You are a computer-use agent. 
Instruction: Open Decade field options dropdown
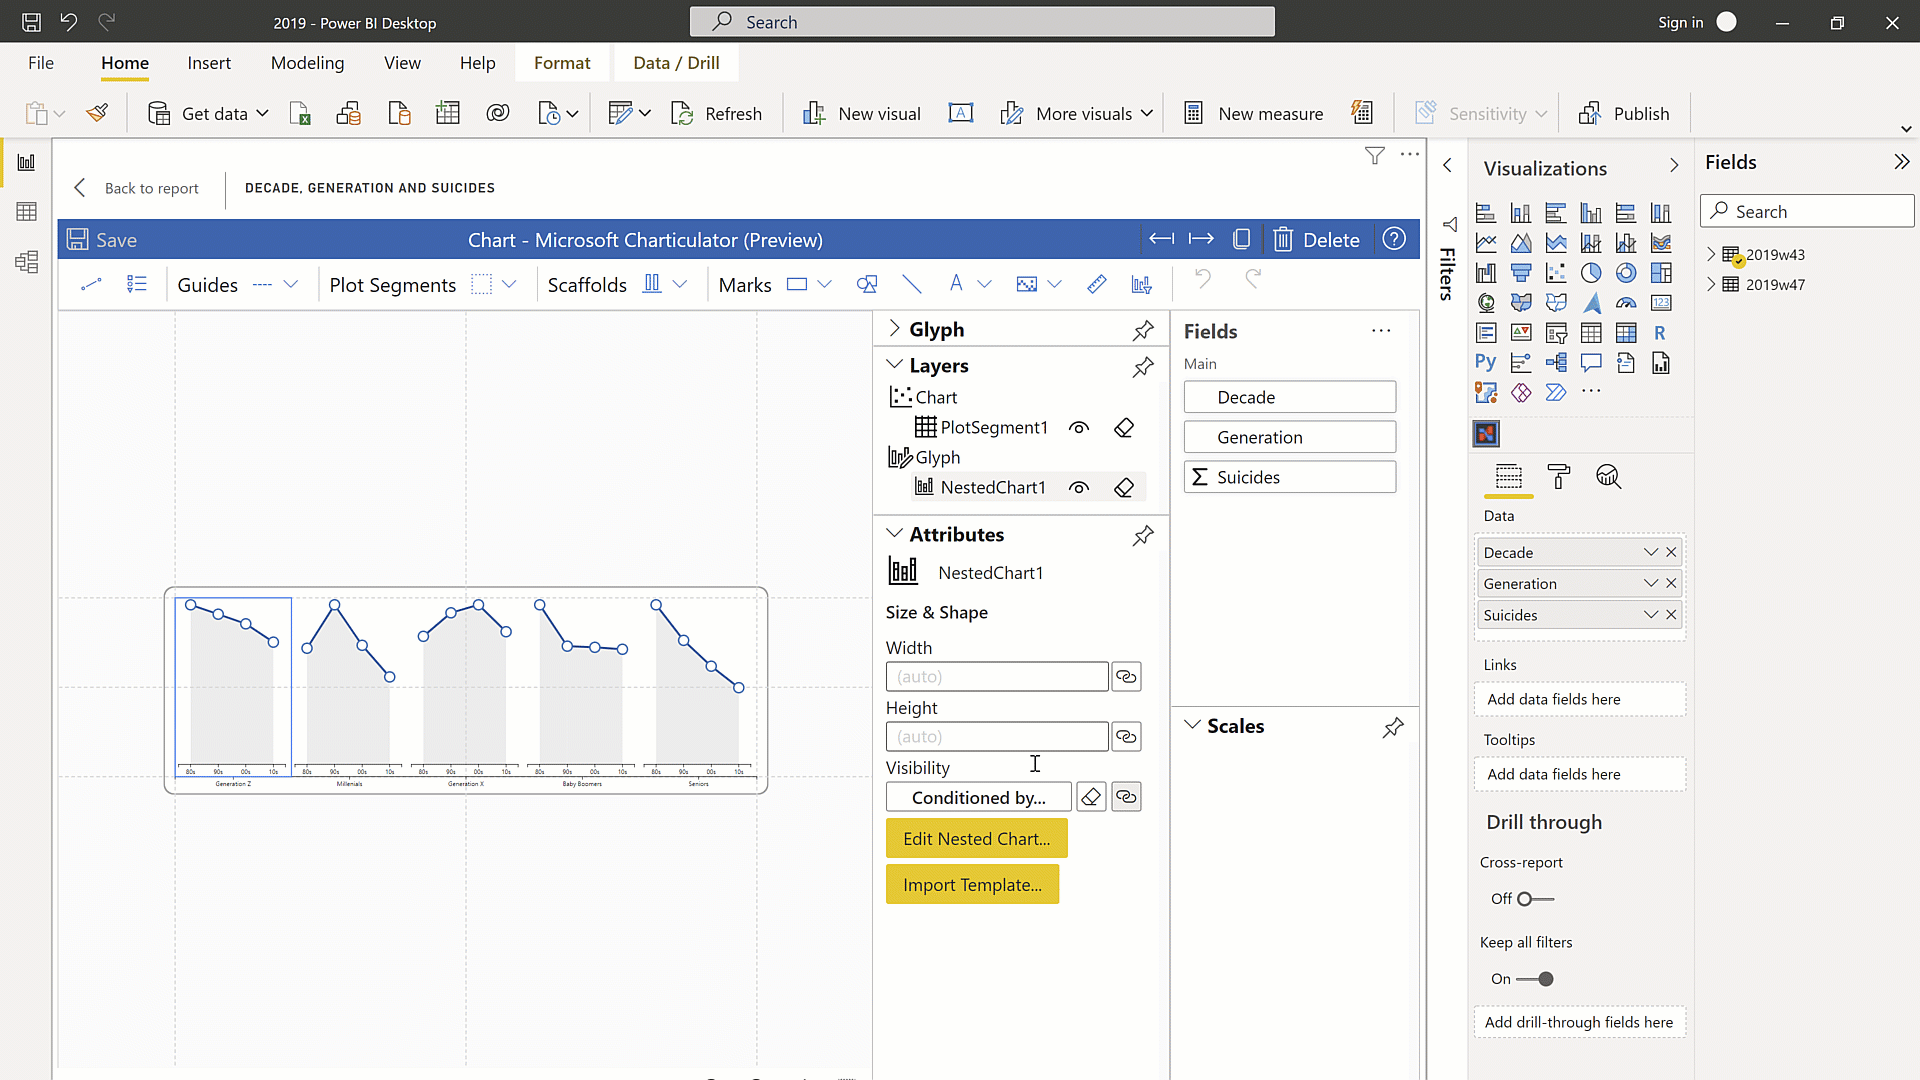tap(1651, 552)
